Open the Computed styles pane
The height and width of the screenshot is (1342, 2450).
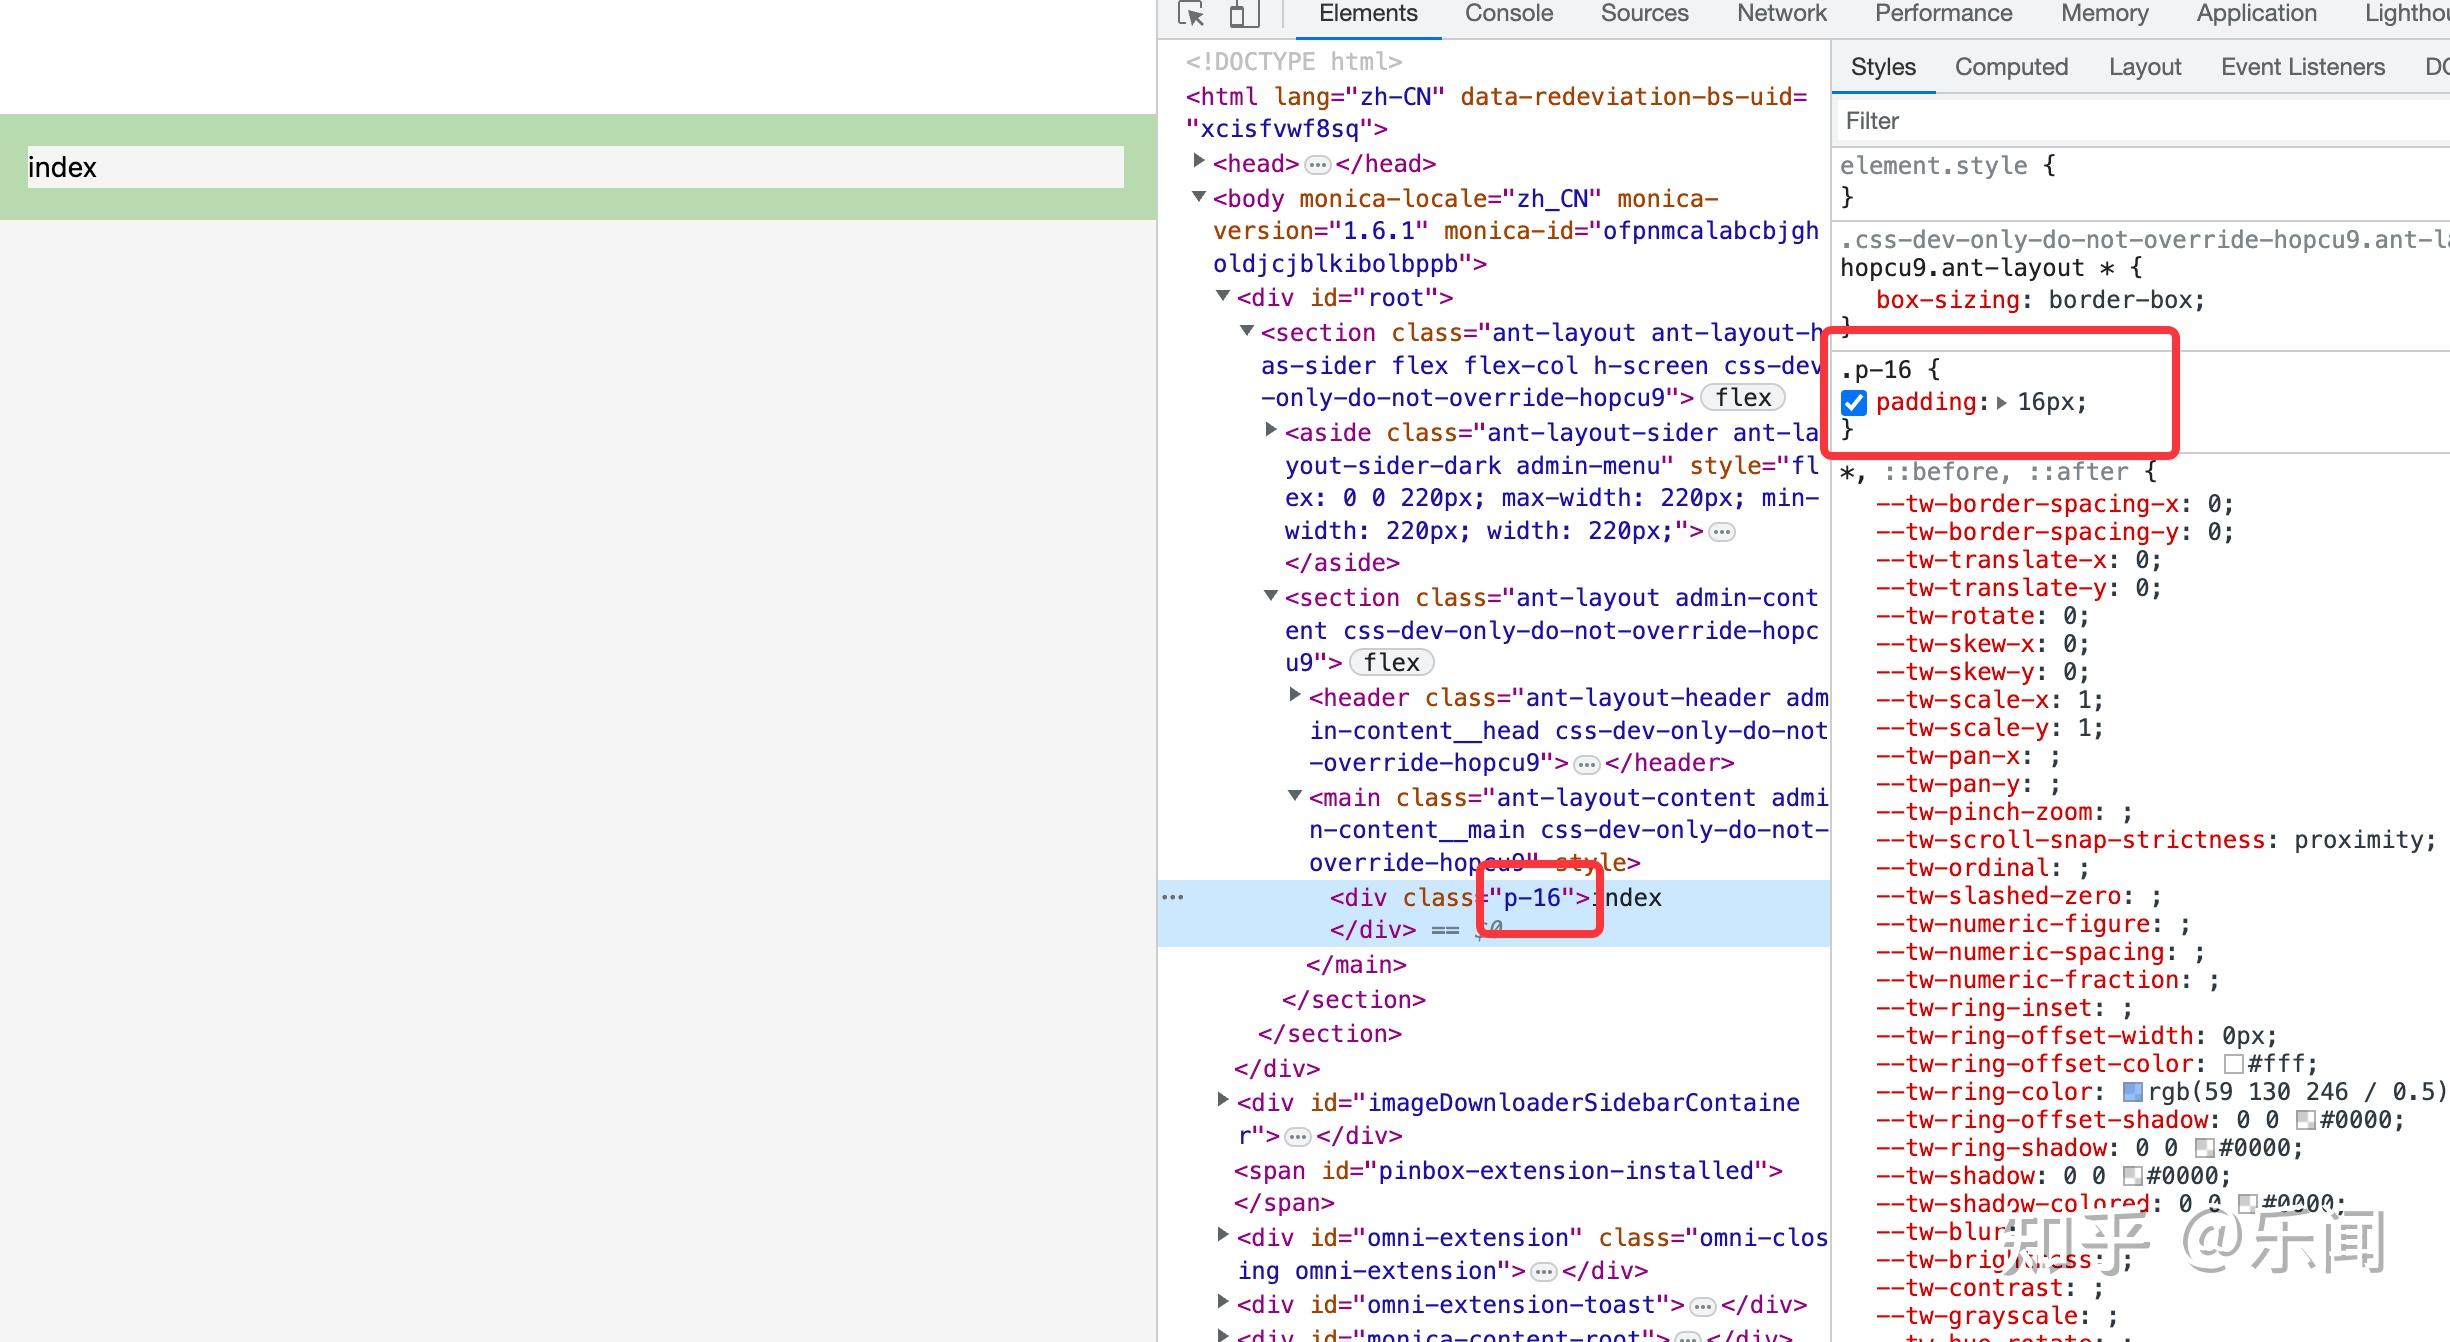tap(2011, 67)
